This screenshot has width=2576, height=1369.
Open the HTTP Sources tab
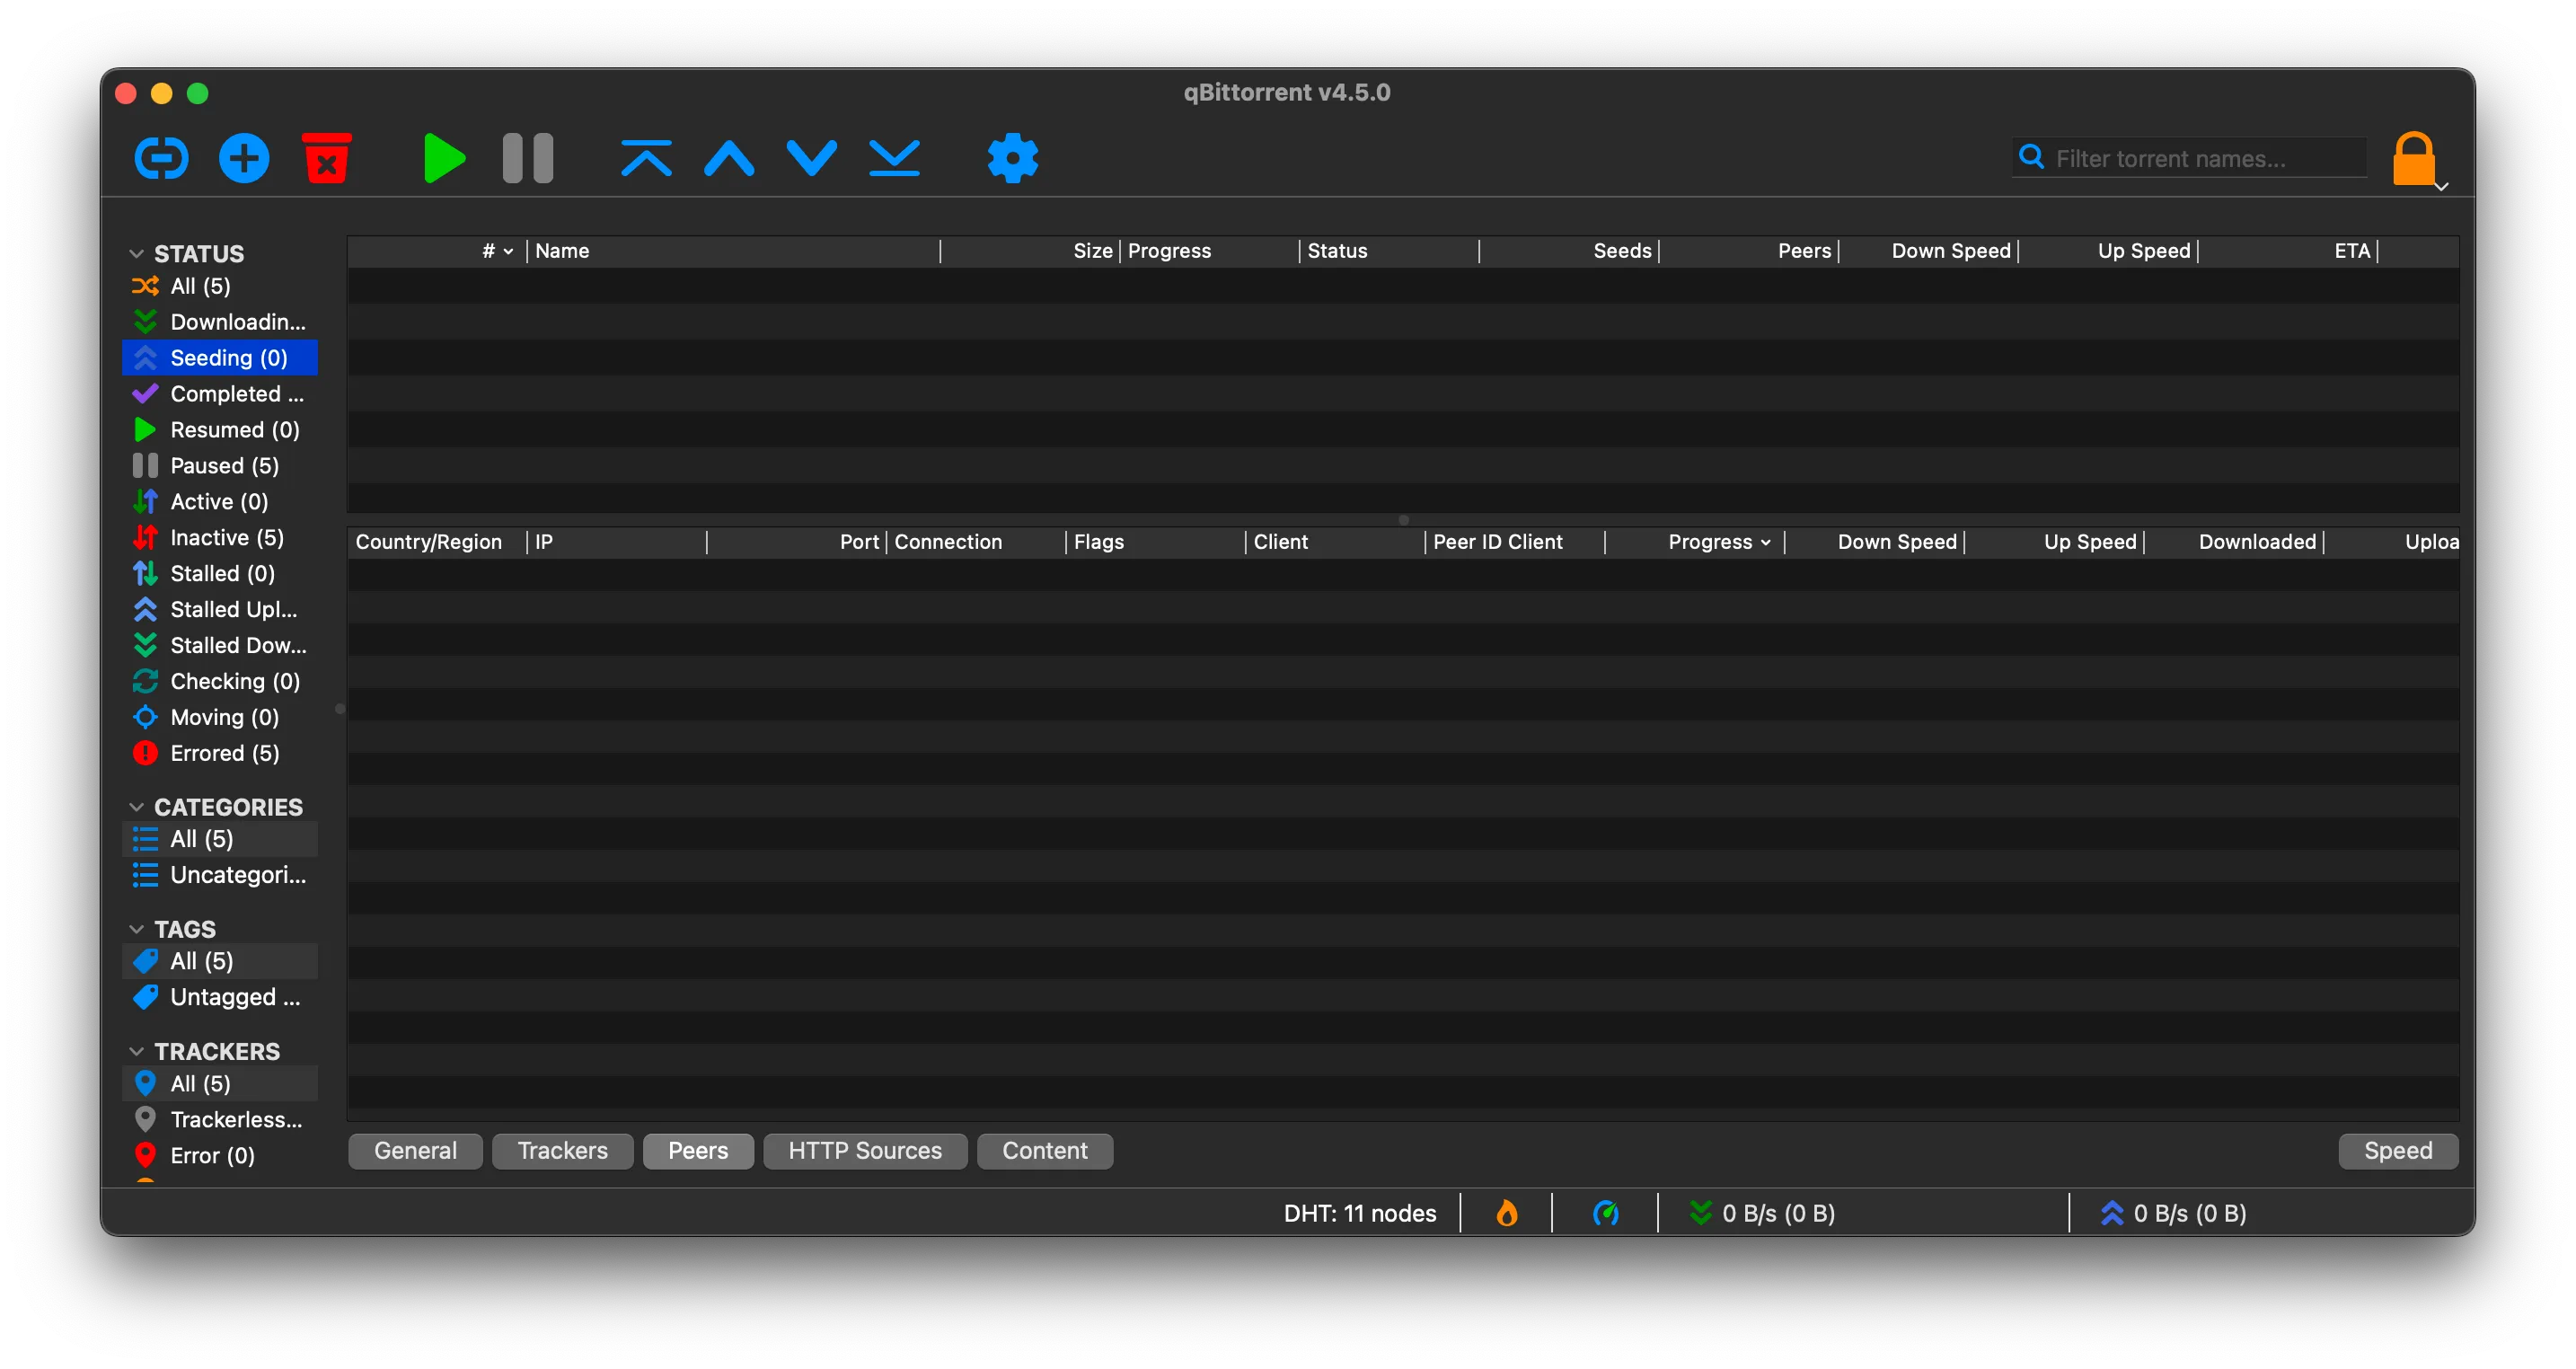tap(864, 1150)
